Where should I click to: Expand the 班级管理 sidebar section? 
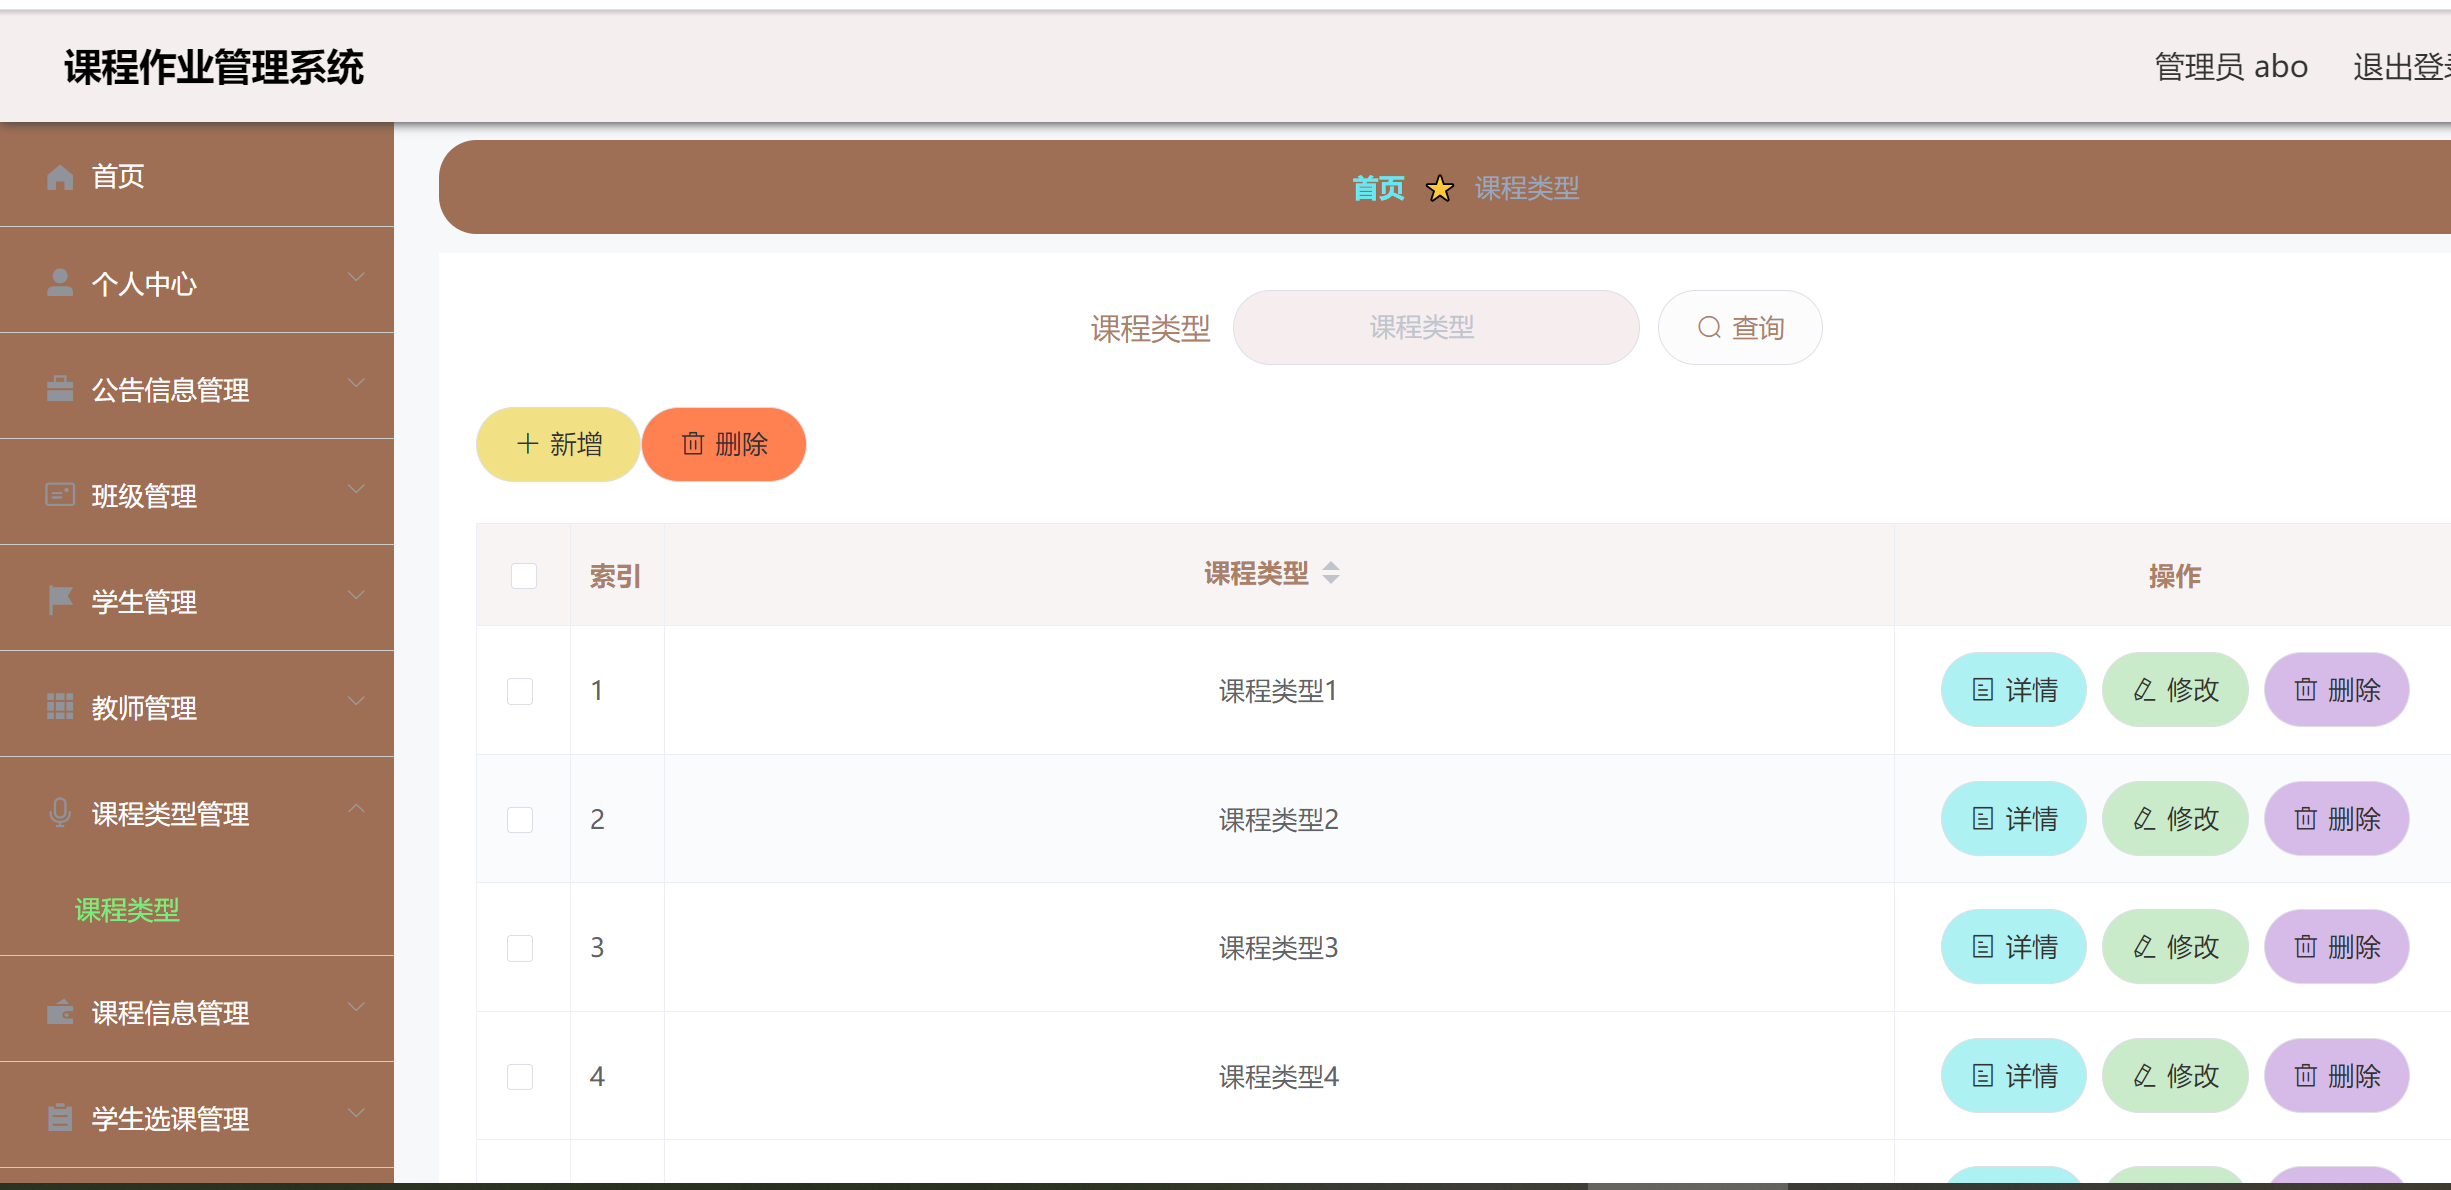355,489
